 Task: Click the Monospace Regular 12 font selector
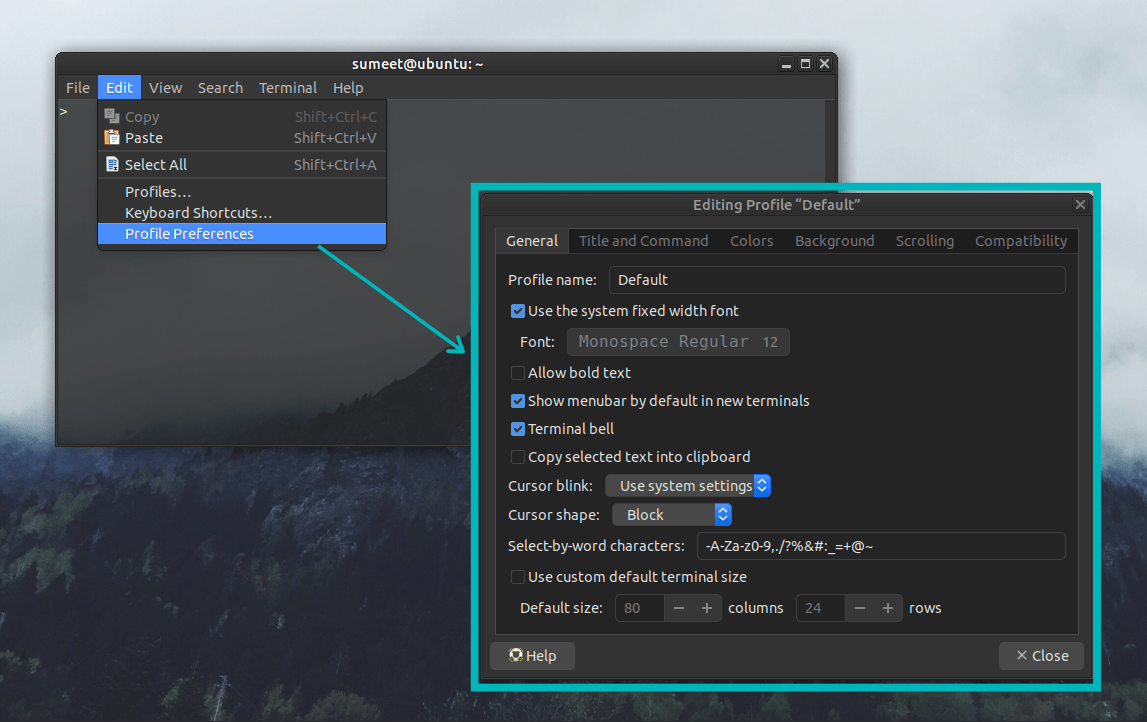tap(678, 341)
